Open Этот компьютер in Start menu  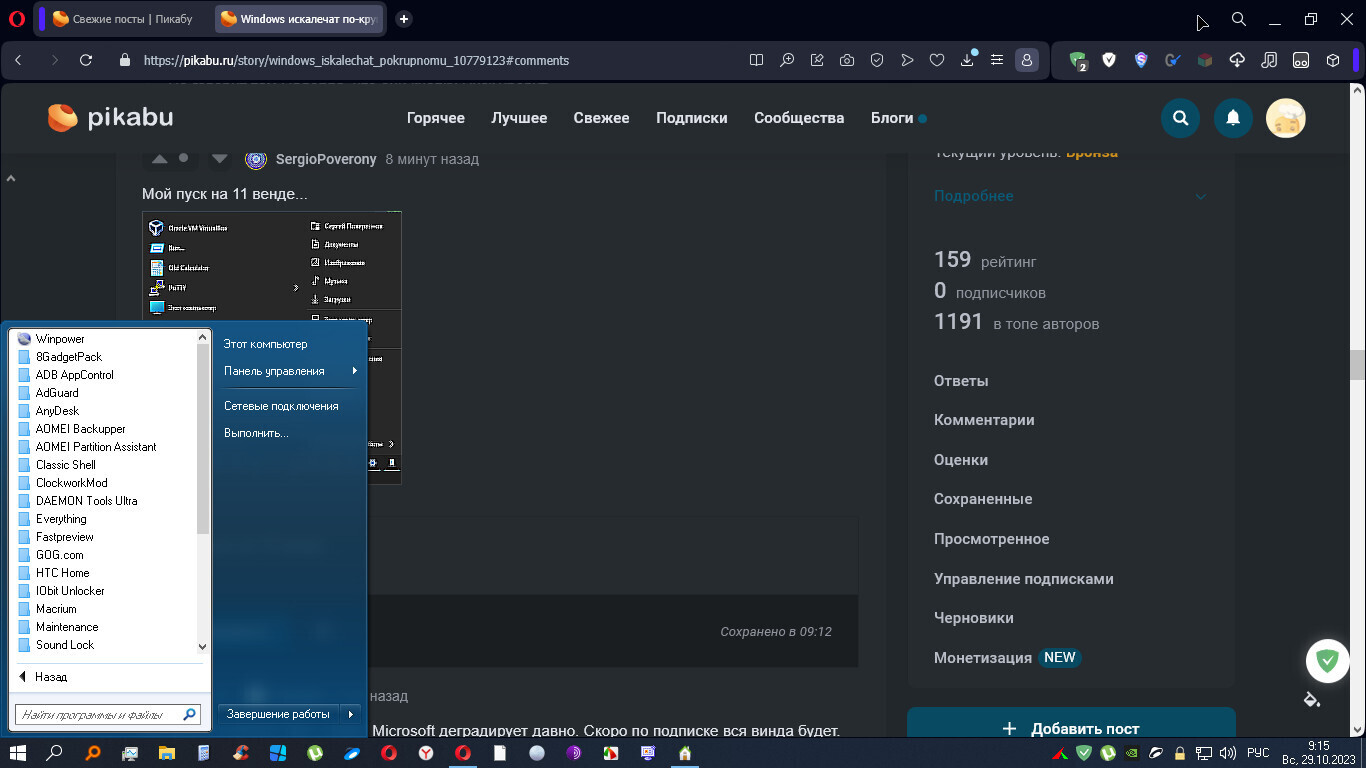[265, 344]
